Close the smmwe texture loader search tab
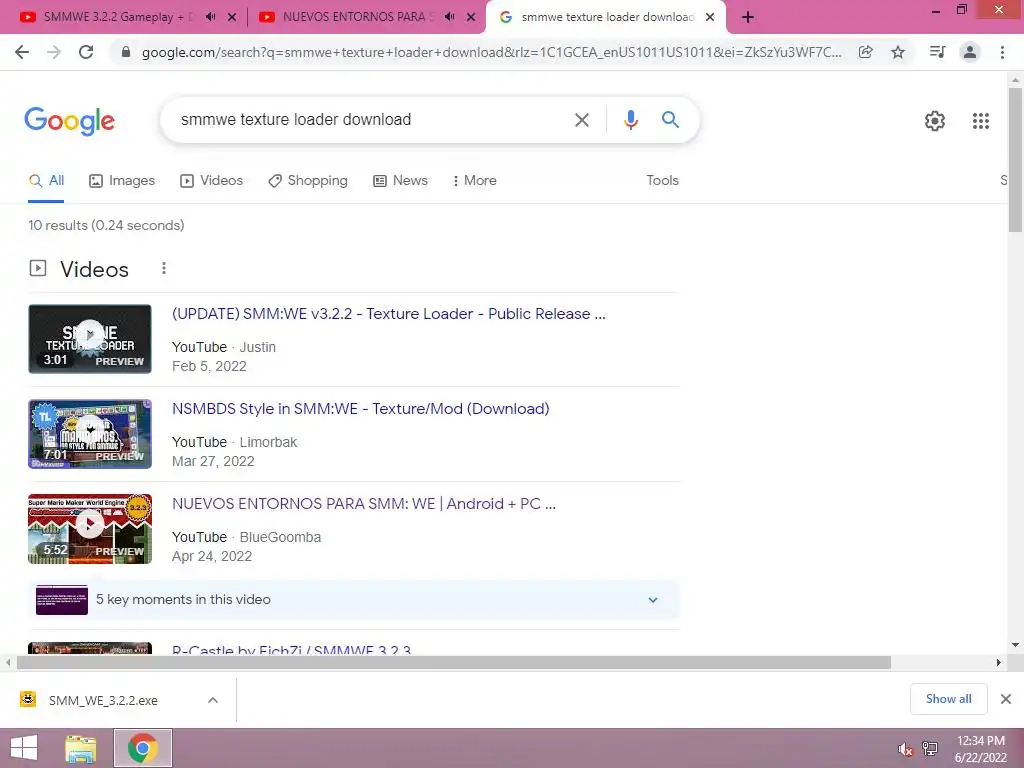1024x768 pixels. click(710, 17)
